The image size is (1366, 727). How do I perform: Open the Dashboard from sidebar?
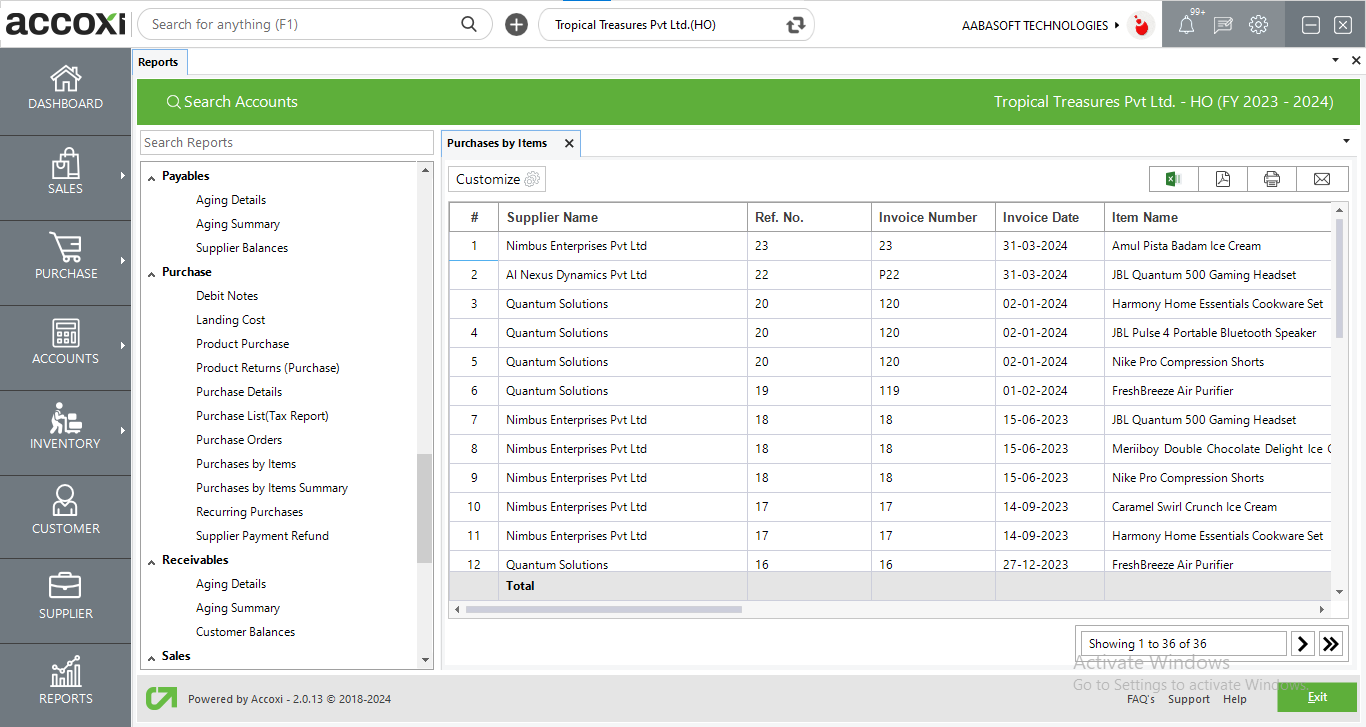[65, 88]
